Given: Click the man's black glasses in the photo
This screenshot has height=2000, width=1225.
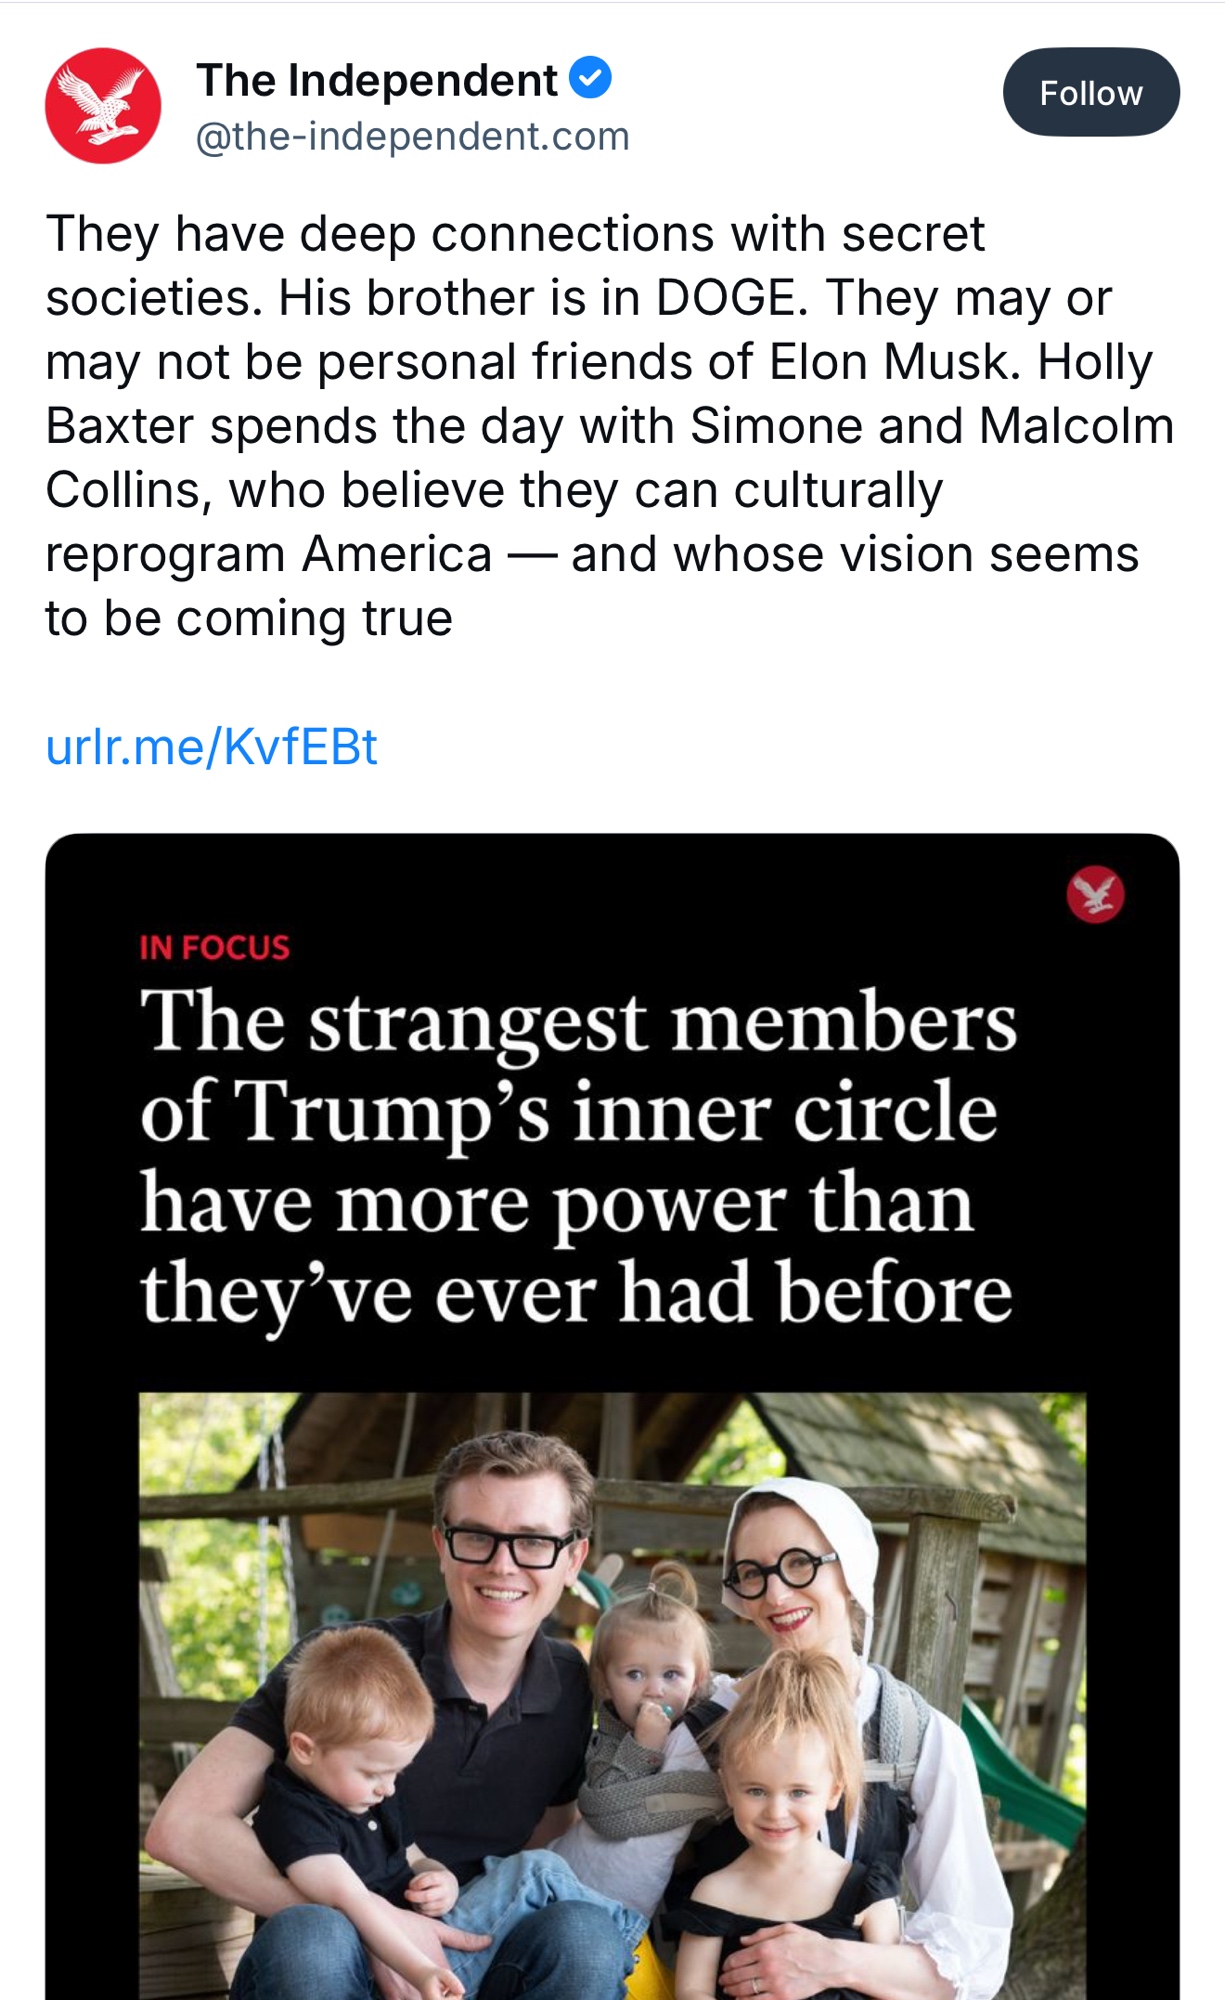Looking at the screenshot, I should tap(508, 1546).
